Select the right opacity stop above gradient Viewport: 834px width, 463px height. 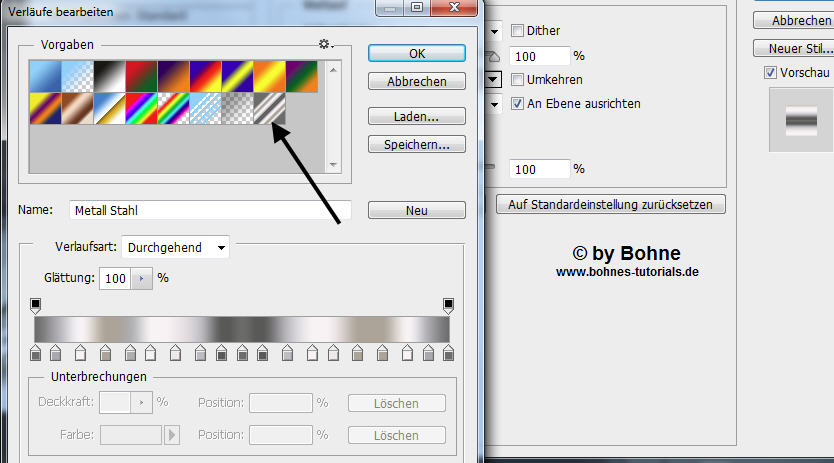point(448,305)
